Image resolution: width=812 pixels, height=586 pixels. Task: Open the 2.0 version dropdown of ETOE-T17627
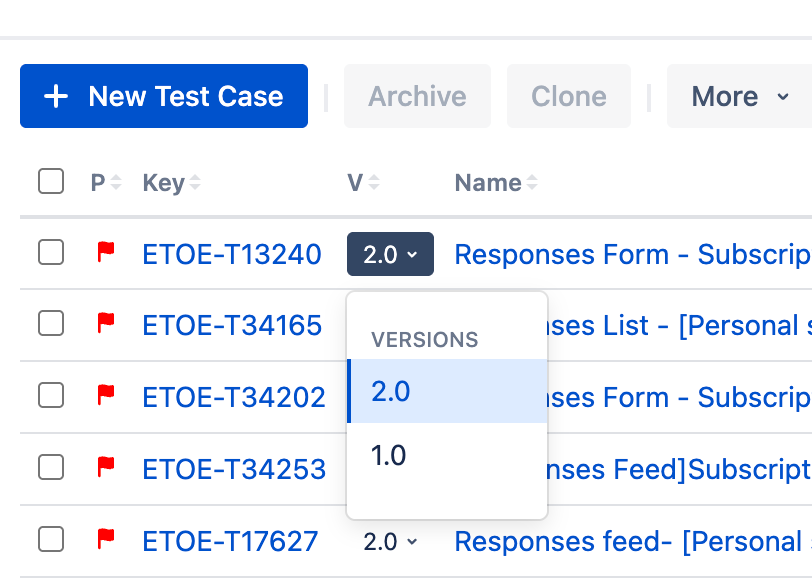[390, 542]
